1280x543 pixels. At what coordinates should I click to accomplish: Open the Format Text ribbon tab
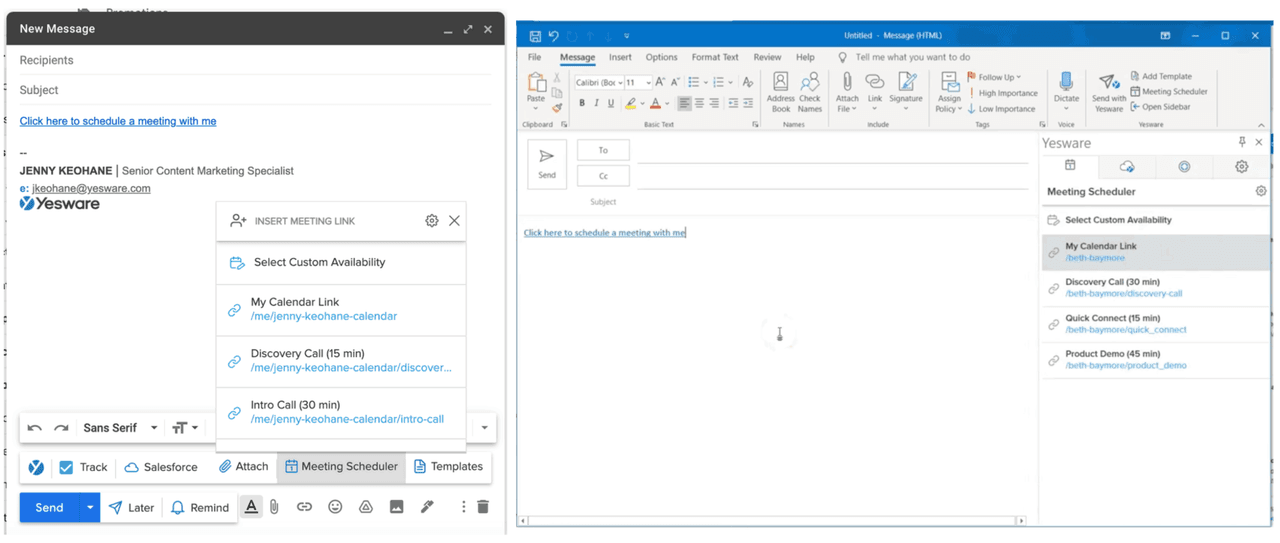tap(714, 57)
